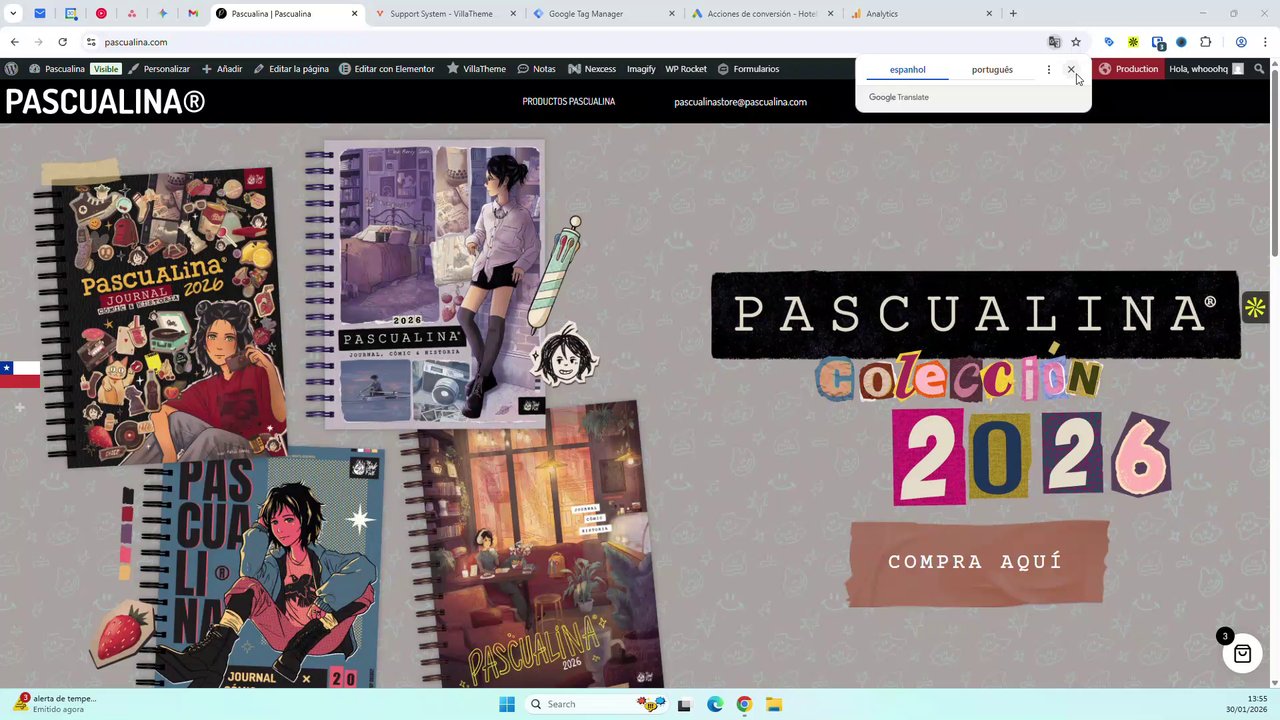Image resolution: width=1280 pixels, height=720 pixels.
Task: Open the shopping cart floating icon
Action: 1242,654
